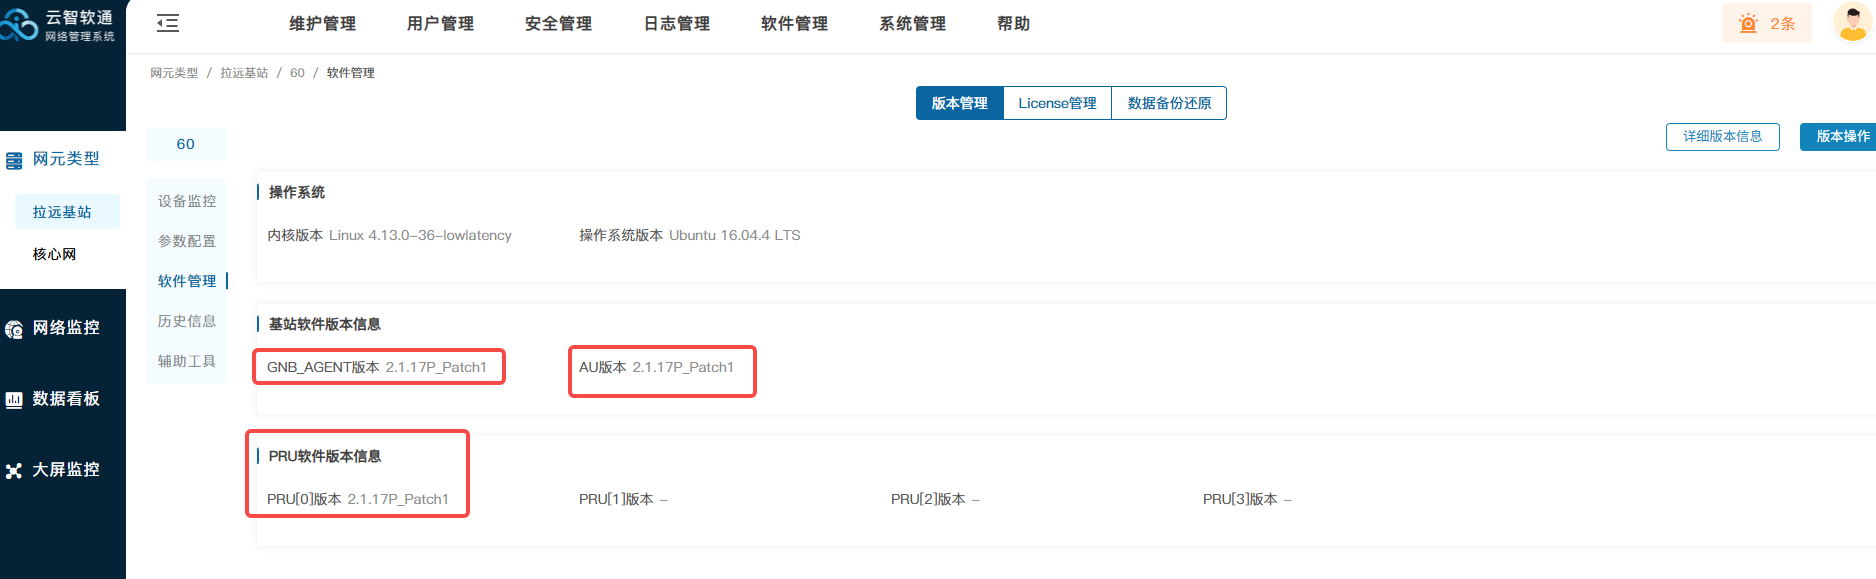The height and width of the screenshot is (579, 1876).
Task: Open the 安全管理 menu
Action: (558, 24)
